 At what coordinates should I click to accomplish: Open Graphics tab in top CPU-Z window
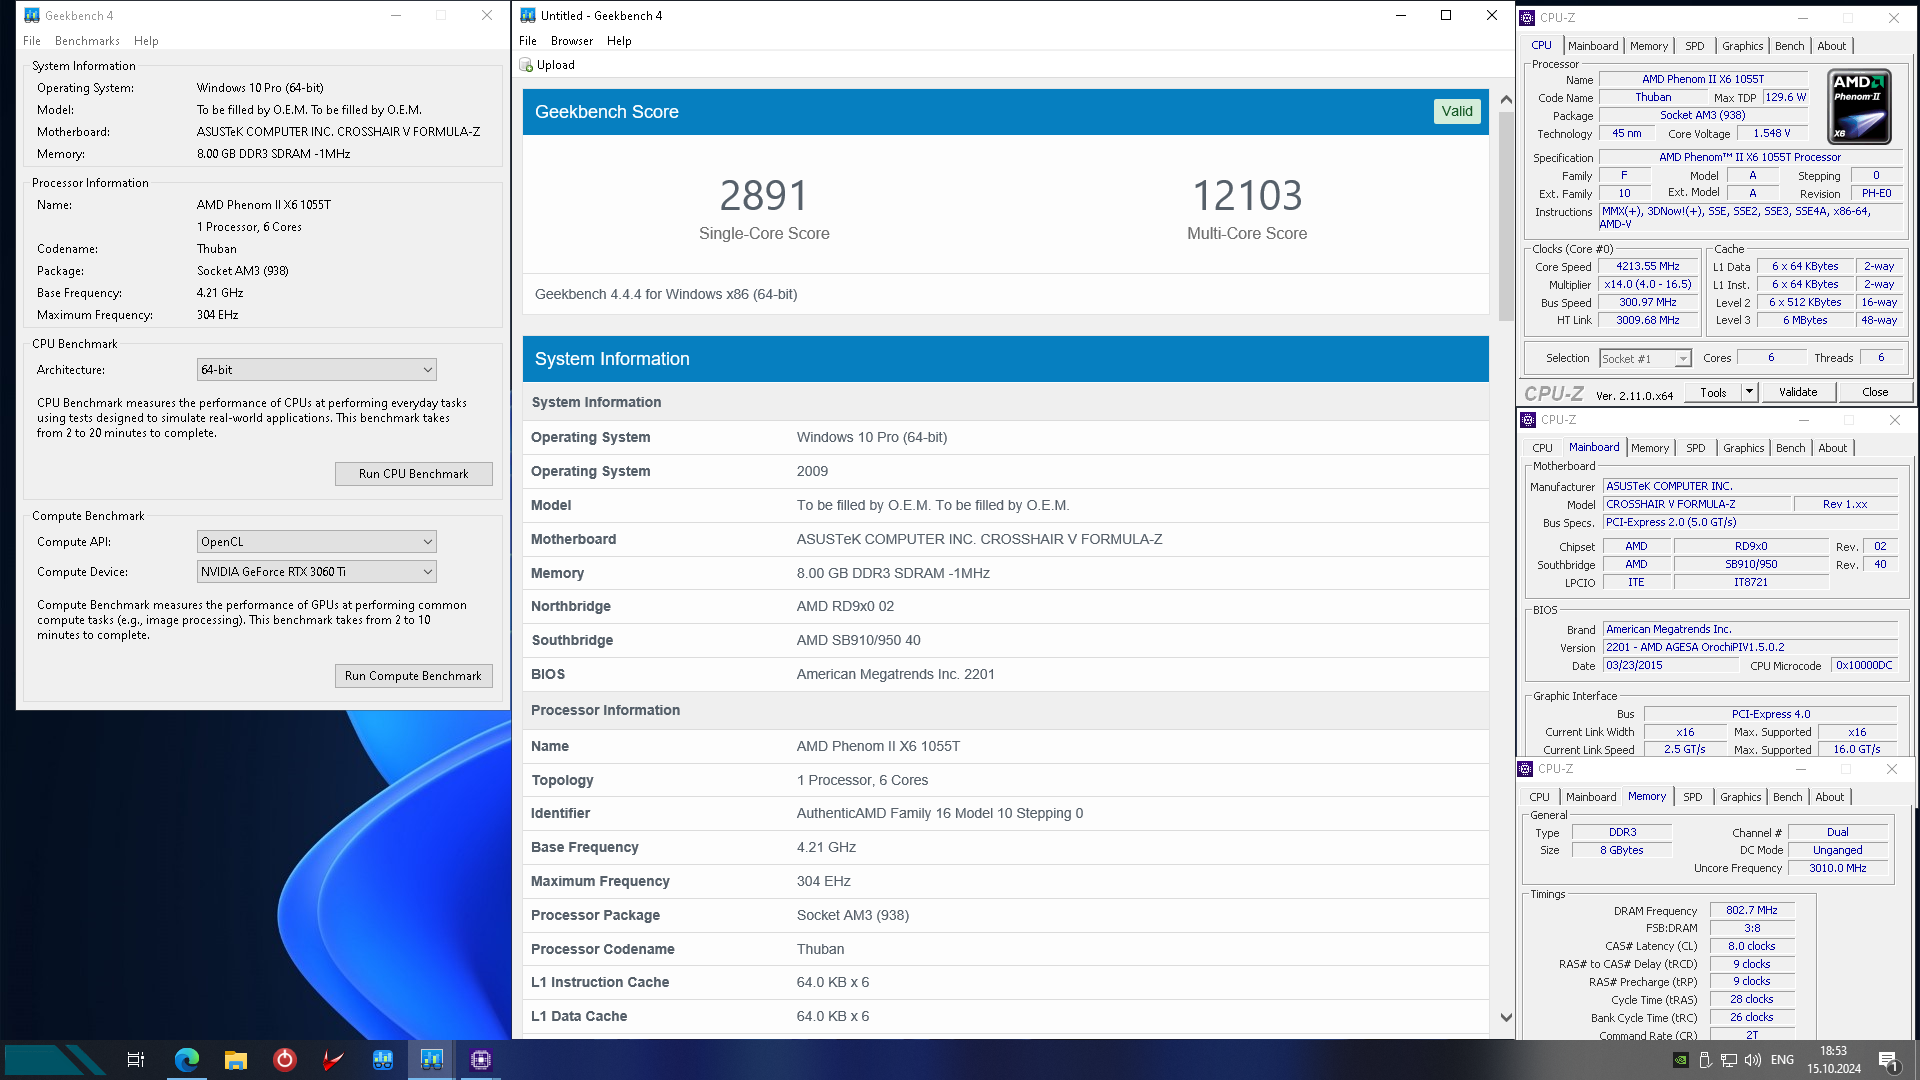[x=1743, y=46]
